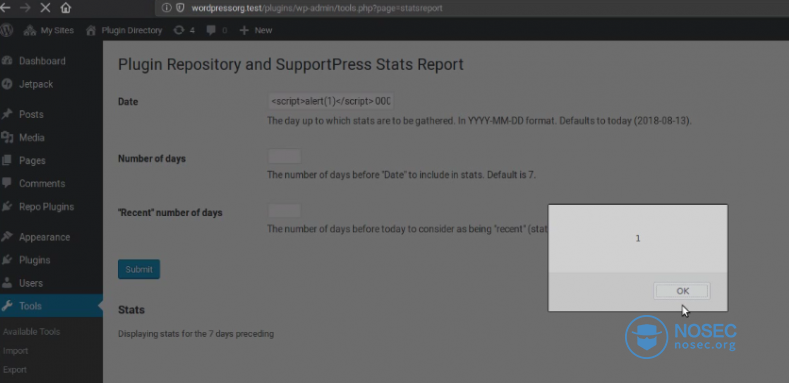Open Available Tools submenu link

(x=31, y=332)
